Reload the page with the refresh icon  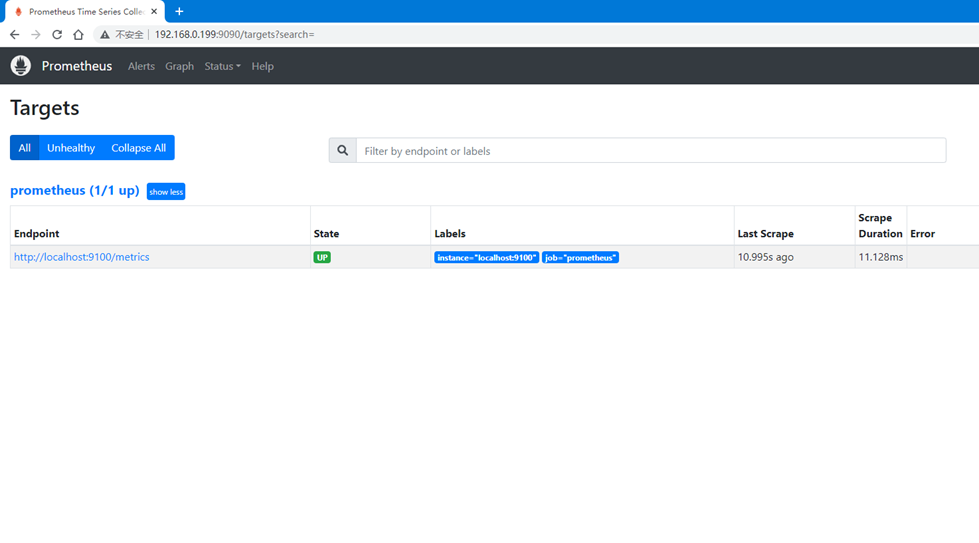click(57, 34)
